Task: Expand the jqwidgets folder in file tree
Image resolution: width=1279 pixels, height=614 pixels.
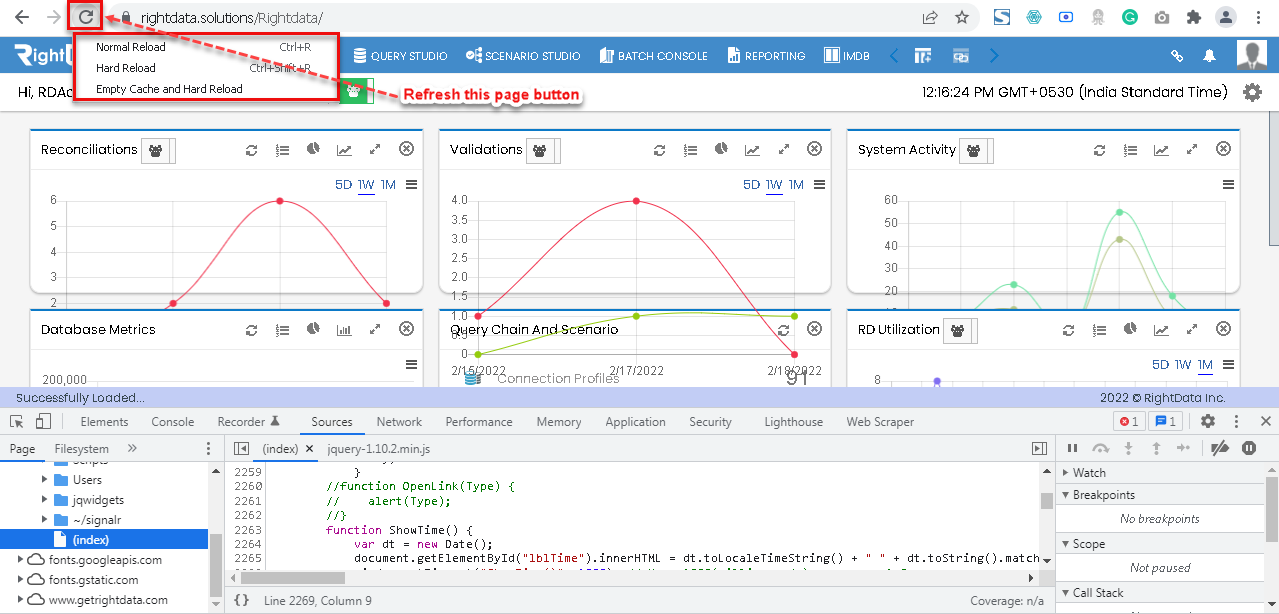Action: pyautogui.click(x=45, y=500)
